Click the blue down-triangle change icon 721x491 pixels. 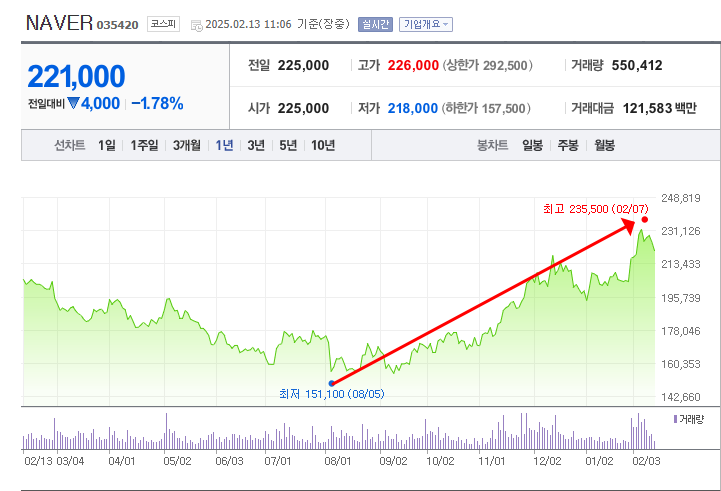coord(73,103)
